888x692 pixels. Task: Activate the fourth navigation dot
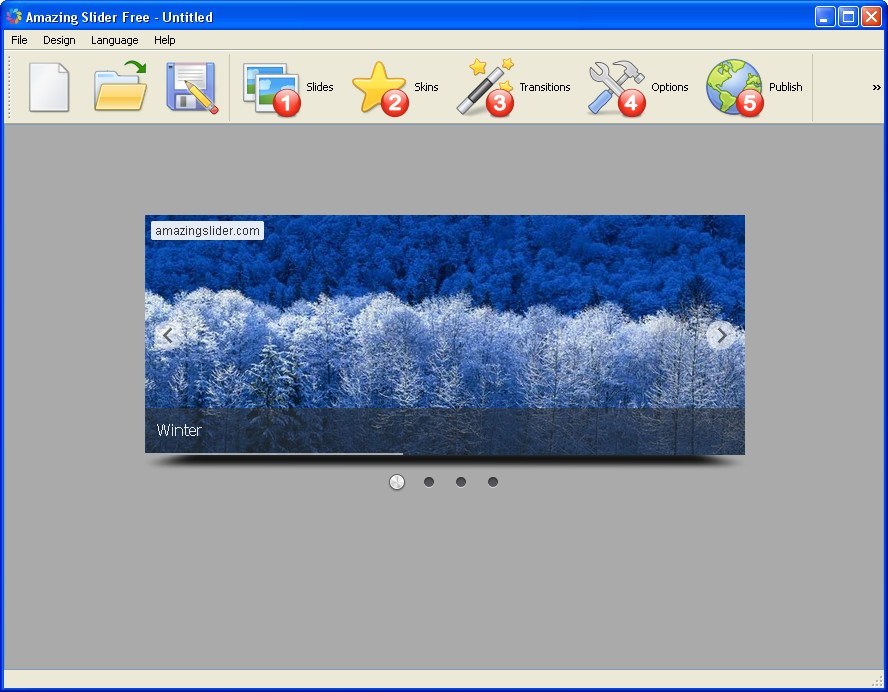point(492,481)
